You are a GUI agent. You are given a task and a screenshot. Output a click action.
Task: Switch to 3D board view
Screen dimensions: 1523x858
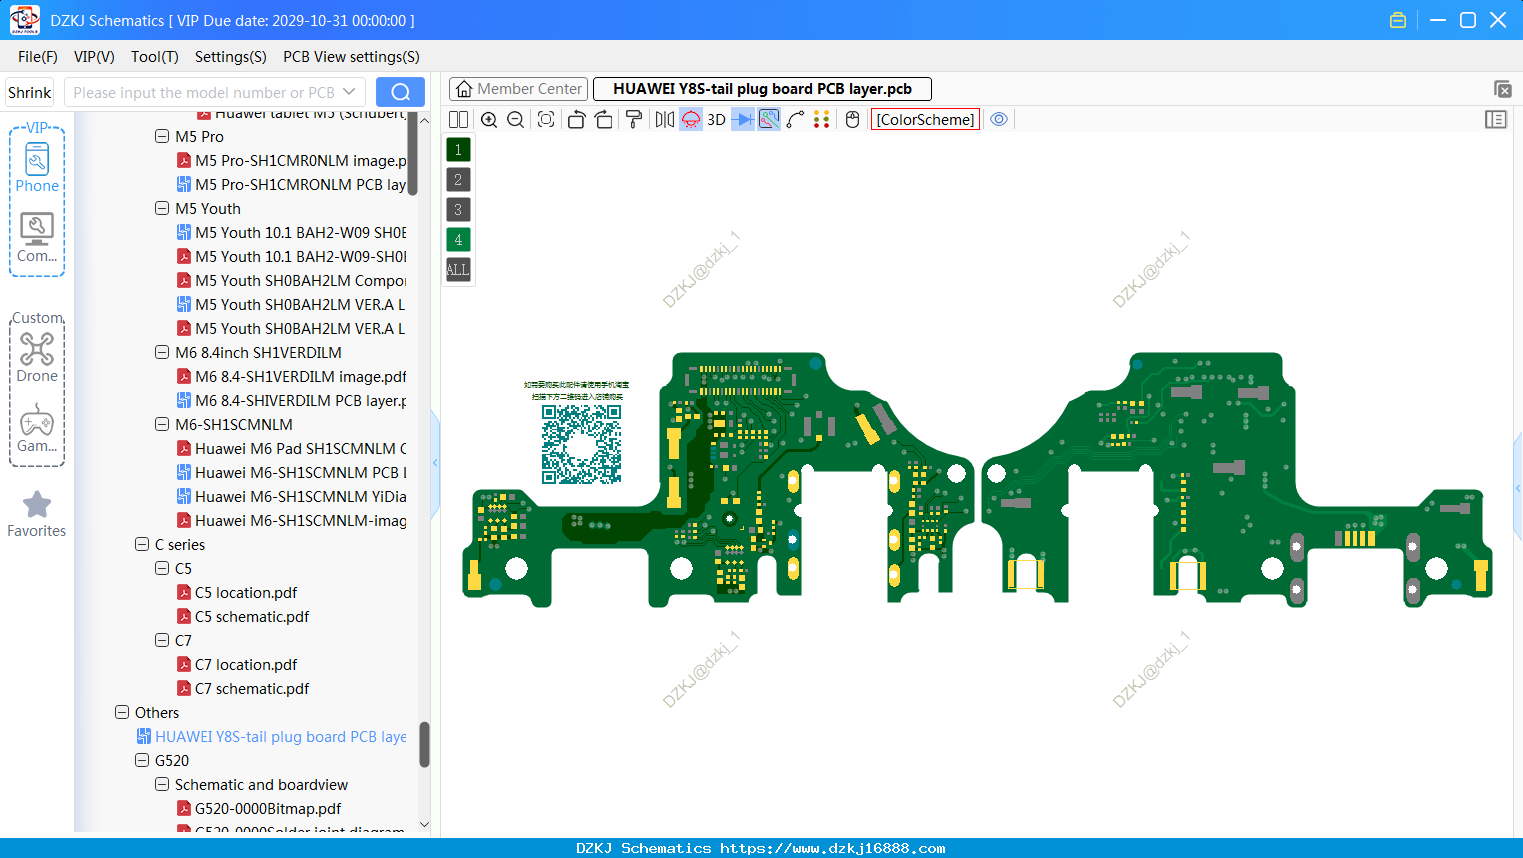coord(716,119)
